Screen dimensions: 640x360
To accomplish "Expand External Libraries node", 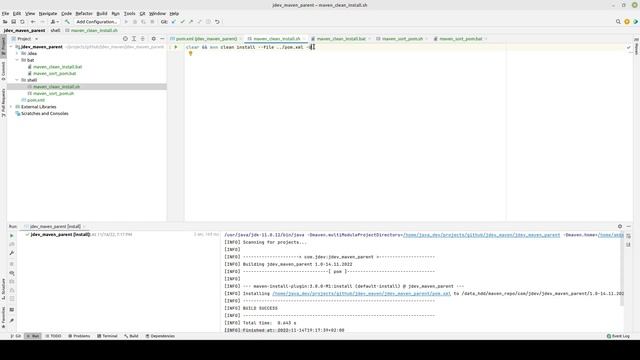I will tap(11, 107).
